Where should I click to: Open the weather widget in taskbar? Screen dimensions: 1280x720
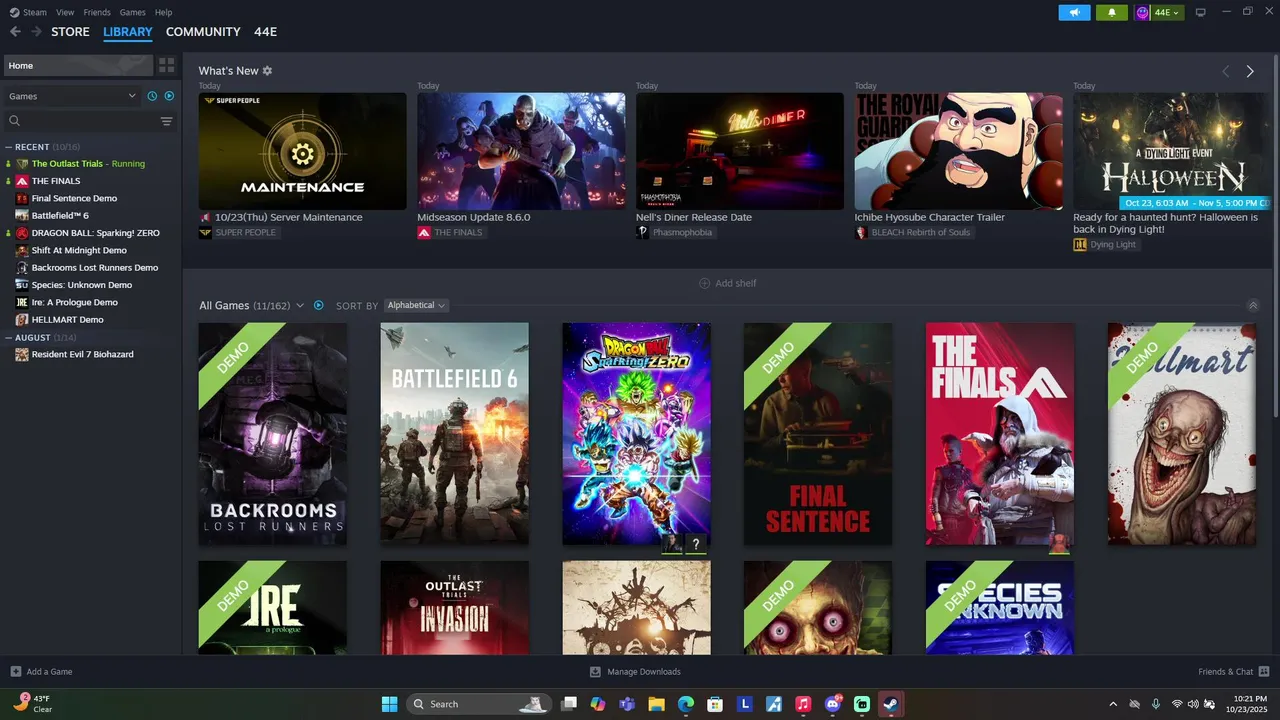33,704
